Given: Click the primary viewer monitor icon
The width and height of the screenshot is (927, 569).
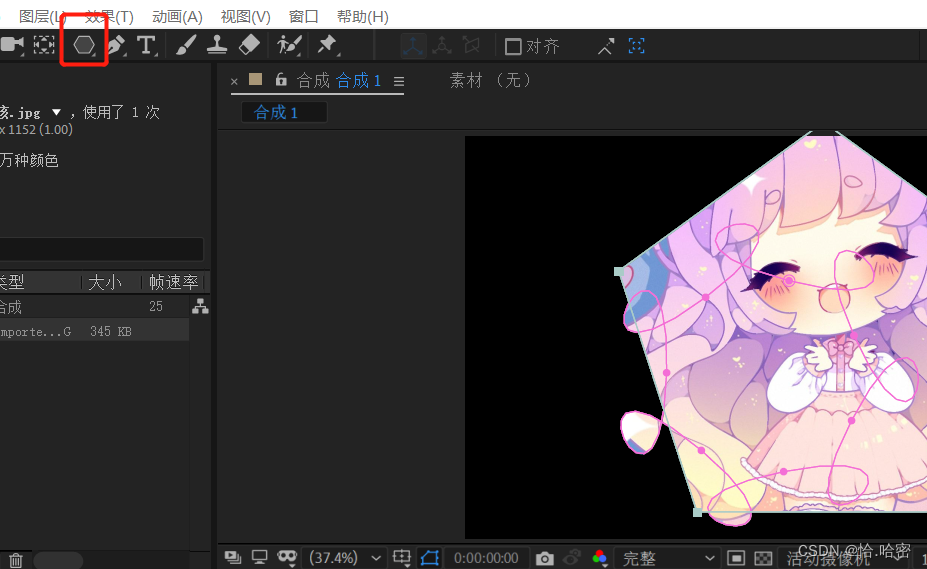Looking at the screenshot, I should pos(260,557).
